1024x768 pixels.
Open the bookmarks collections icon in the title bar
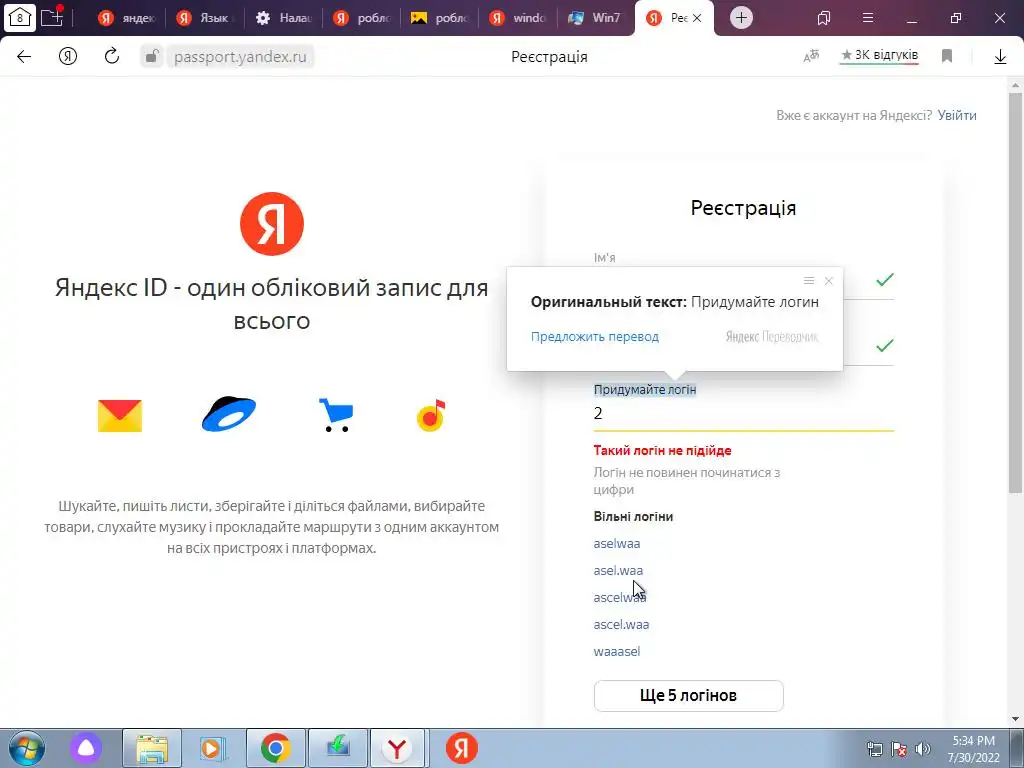pyautogui.click(x=824, y=18)
